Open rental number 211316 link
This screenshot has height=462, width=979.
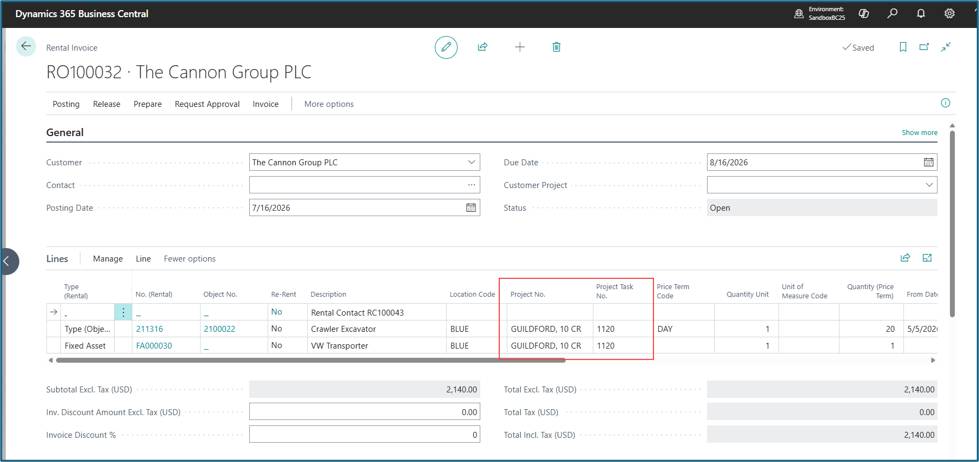coord(149,328)
